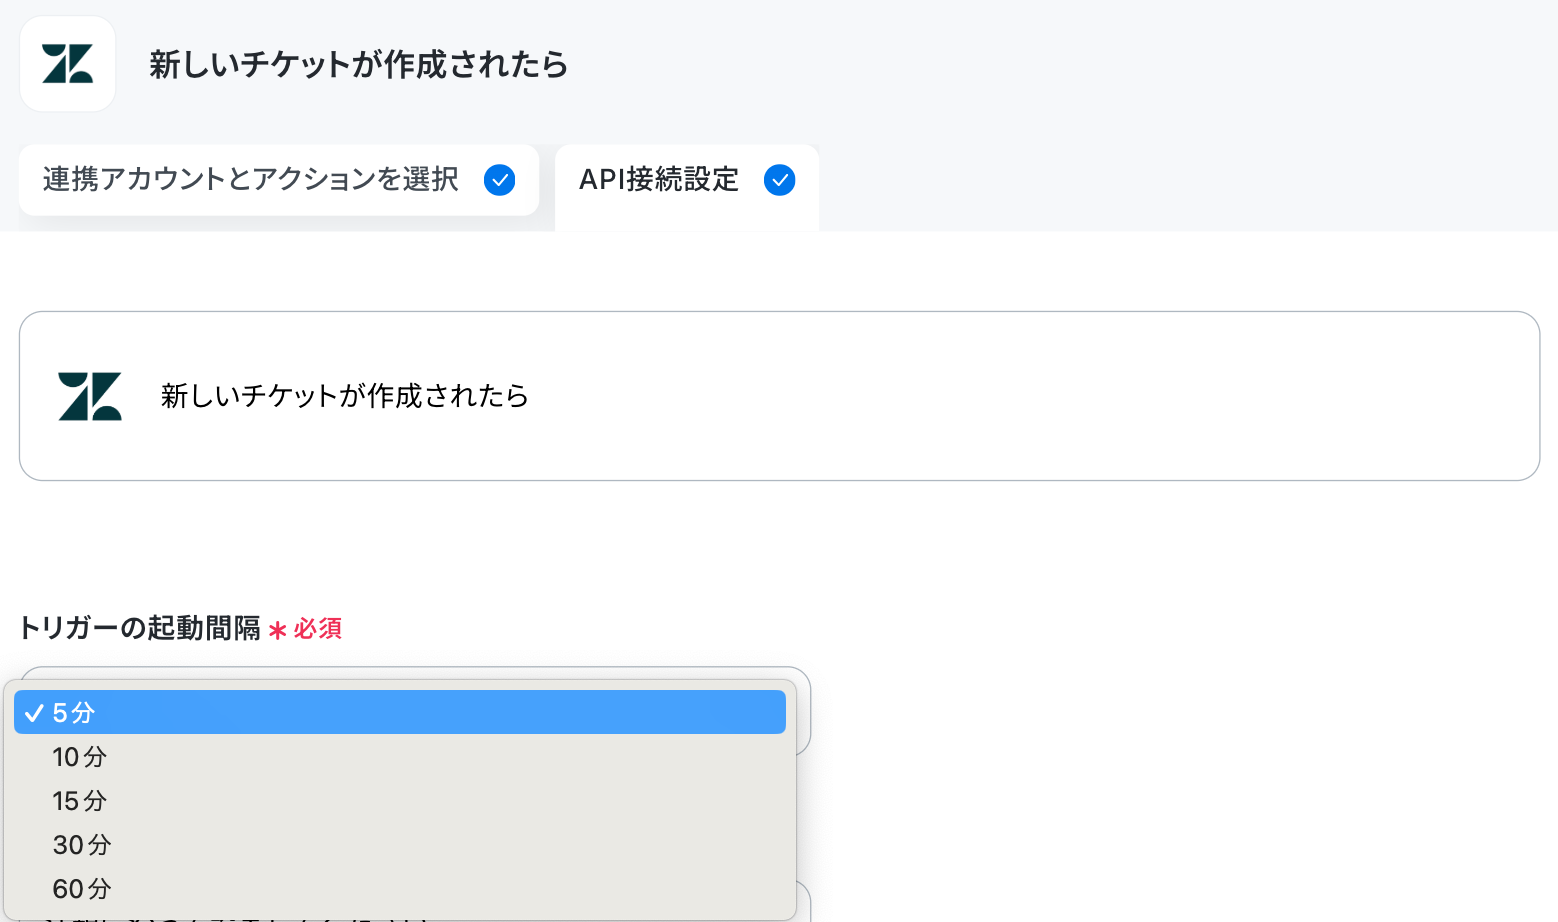Screen dimensions: 1558x922
Task: Click empty space inside the Zendesk trigger card
Action: tap(1000, 396)
